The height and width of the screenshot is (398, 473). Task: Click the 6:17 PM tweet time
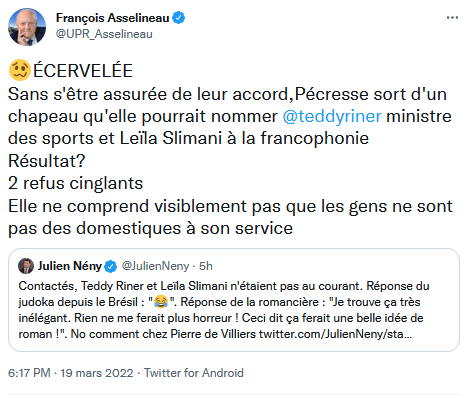pos(29,373)
